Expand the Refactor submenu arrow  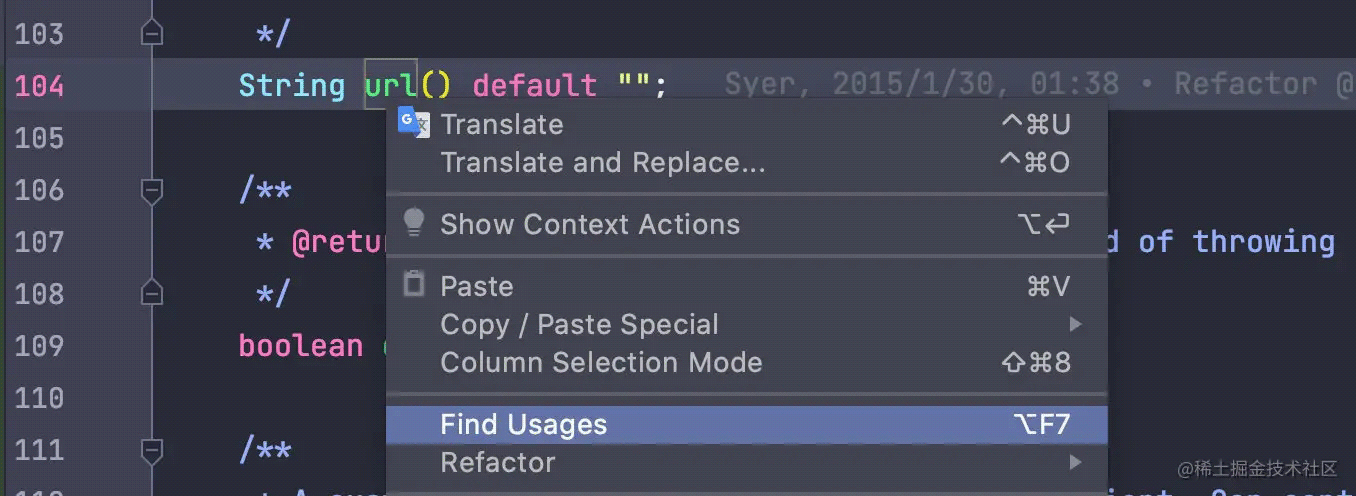(x=1075, y=462)
